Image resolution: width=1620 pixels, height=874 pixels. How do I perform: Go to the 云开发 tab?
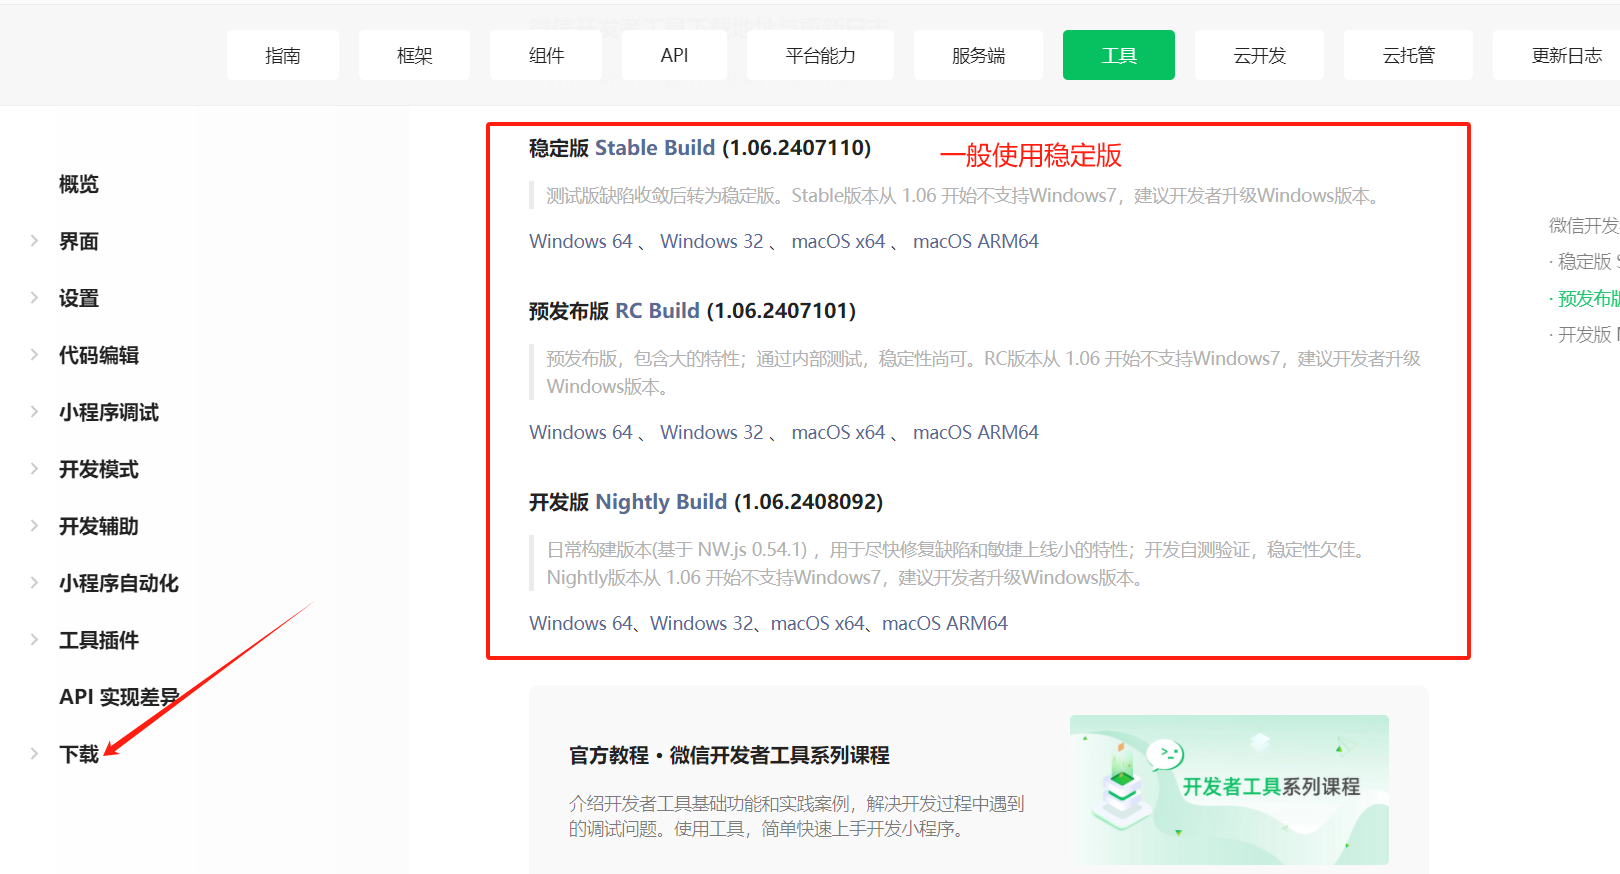pyautogui.click(x=1259, y=55)
